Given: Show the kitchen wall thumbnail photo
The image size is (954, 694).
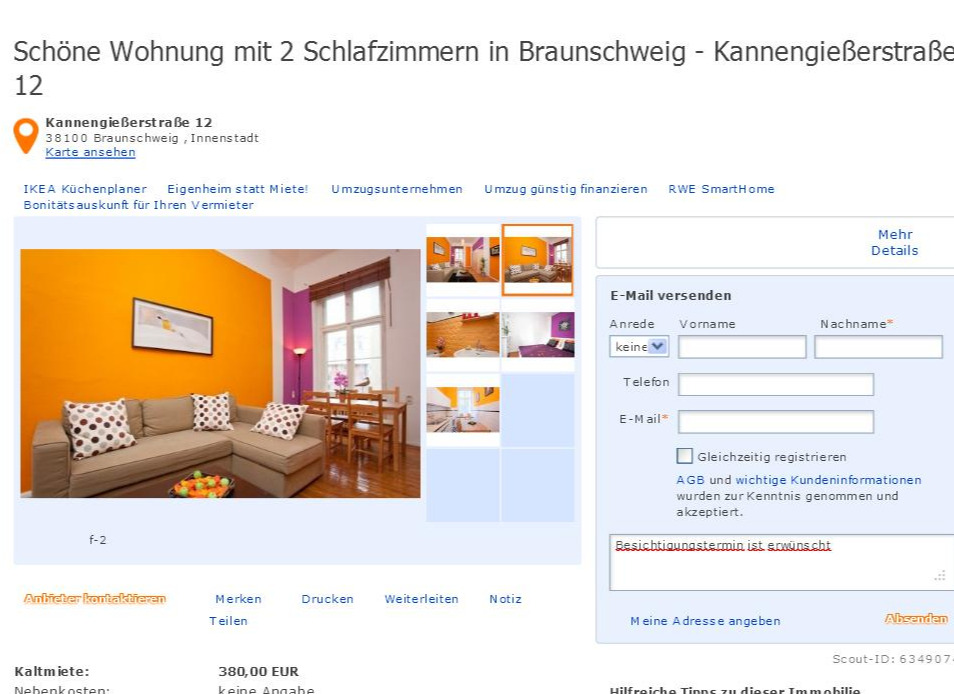Looking at the screenshot, I should point(462,335).
